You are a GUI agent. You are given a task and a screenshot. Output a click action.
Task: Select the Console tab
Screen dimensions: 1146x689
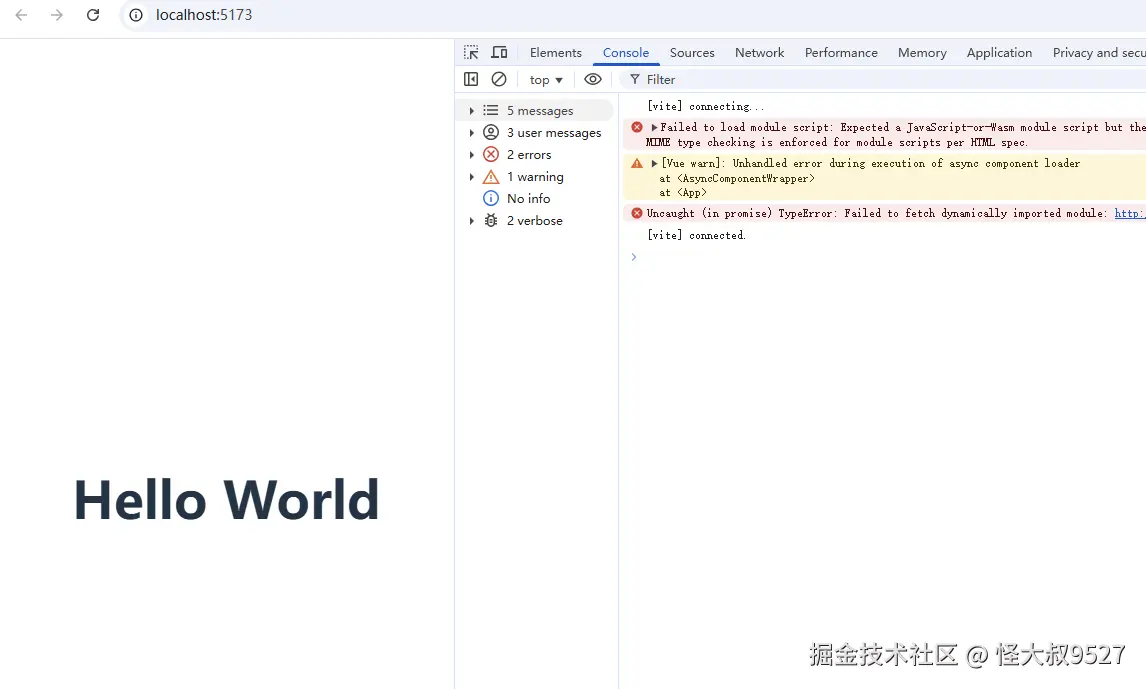pos(626,53)
